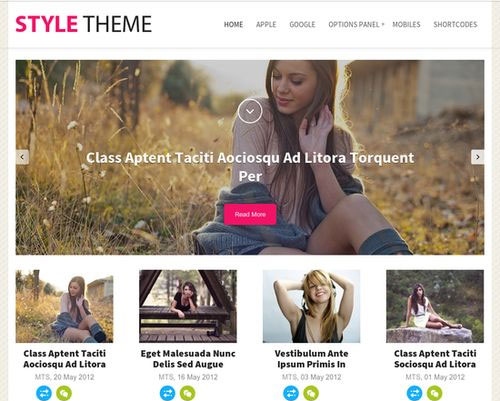Click green comment icon under Sociosqu Ad Litora post
The height and width of the screenshot is (401, 500).
coord(435,393)
